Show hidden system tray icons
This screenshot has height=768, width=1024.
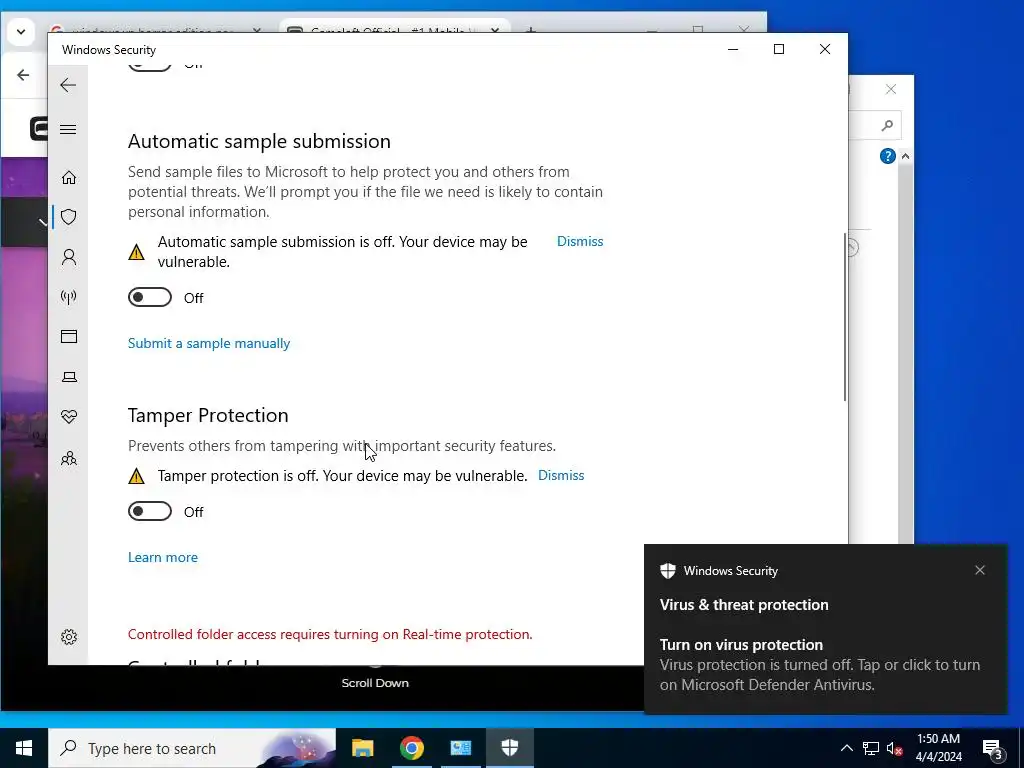[846, 748]
